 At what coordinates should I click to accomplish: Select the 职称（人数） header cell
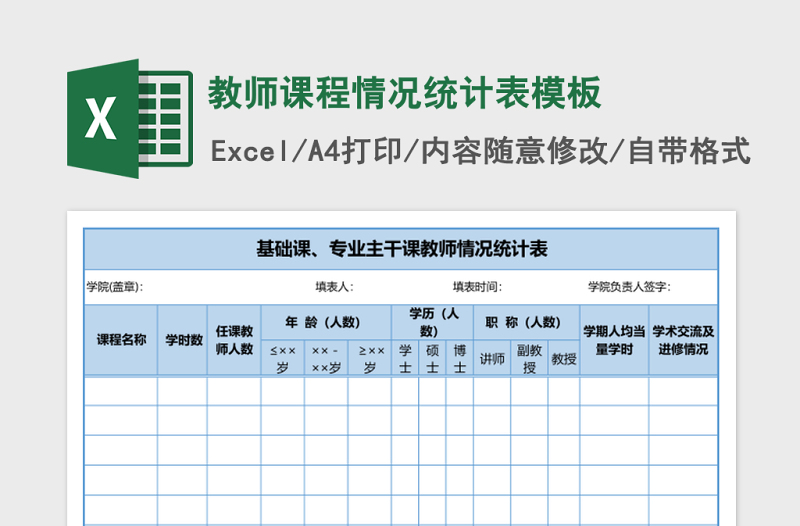tap(527, 322)
